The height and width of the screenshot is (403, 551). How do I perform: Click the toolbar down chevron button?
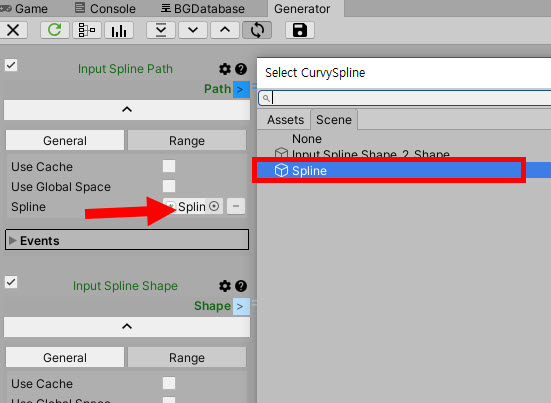193,30
